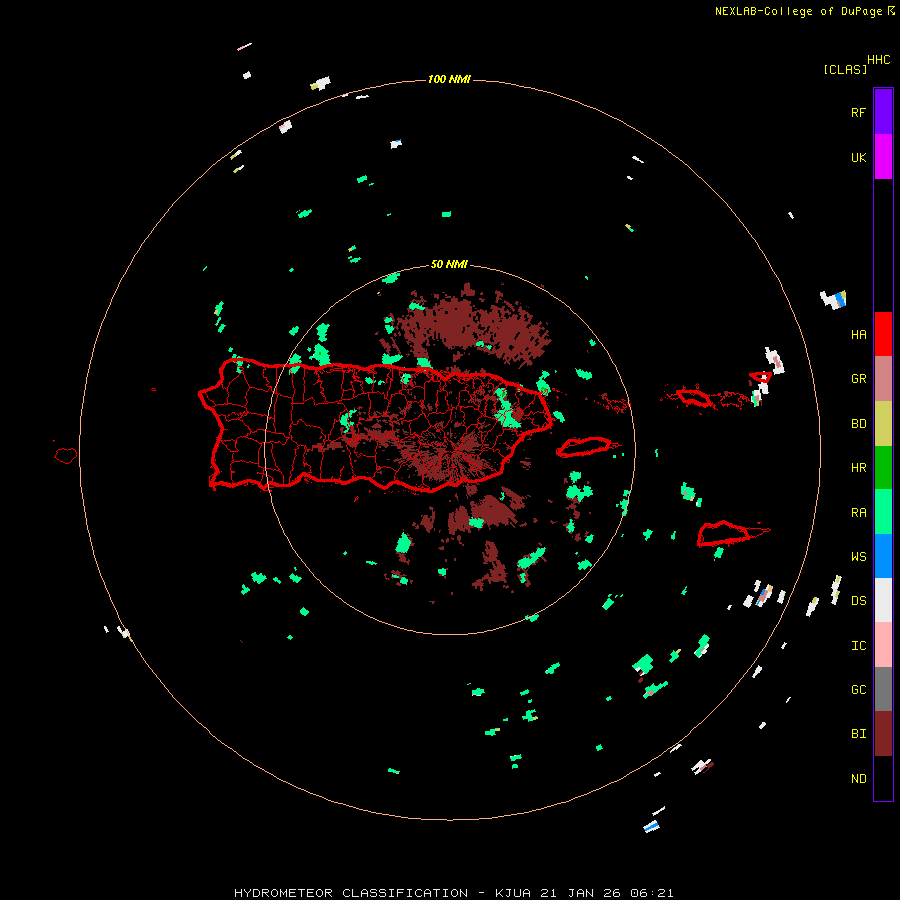Select the IC pink legend swatch

click(x=883, y=645)
